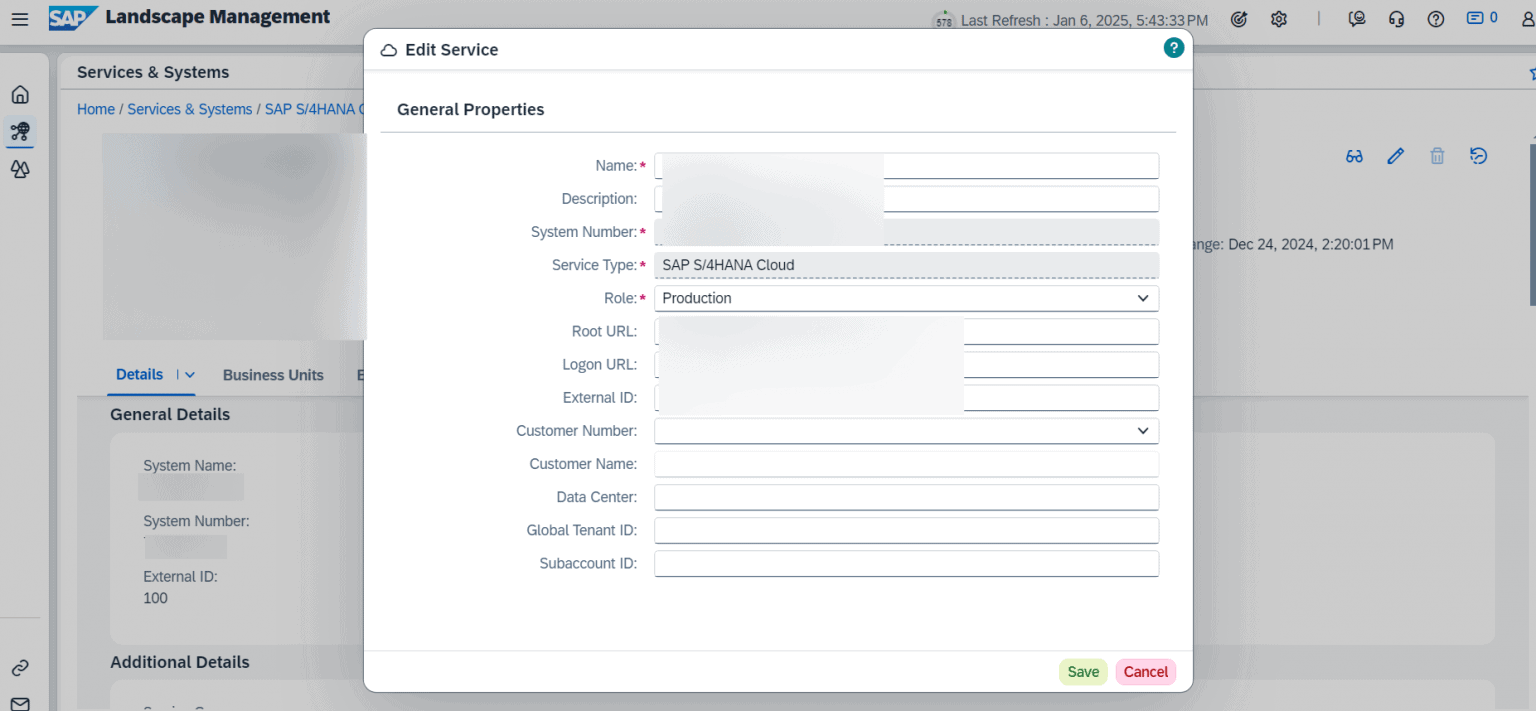The height and width of the screenshot is (711, 1536).
Task: Click the headset support icon
Action: click(1397, 18)
